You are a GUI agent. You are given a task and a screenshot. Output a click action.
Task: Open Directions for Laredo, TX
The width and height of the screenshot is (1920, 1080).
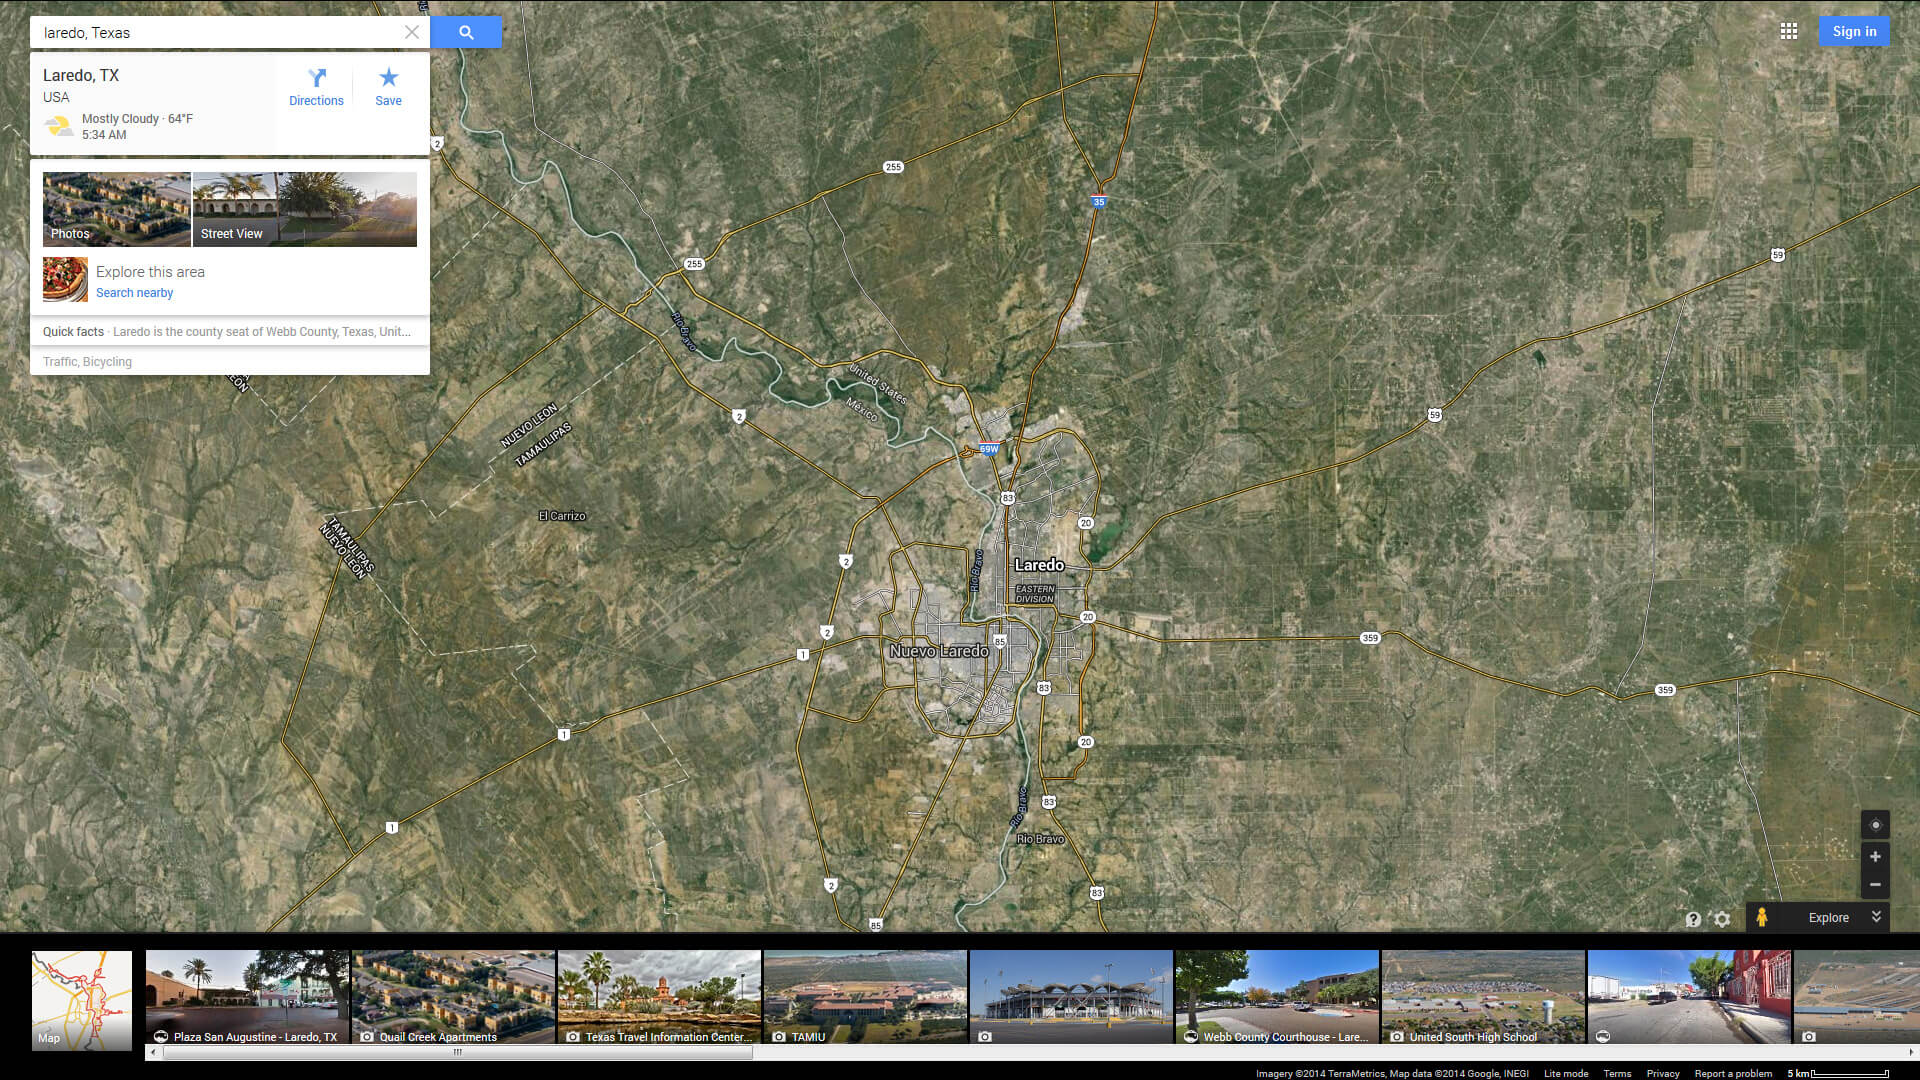click(x=316, y=87)
